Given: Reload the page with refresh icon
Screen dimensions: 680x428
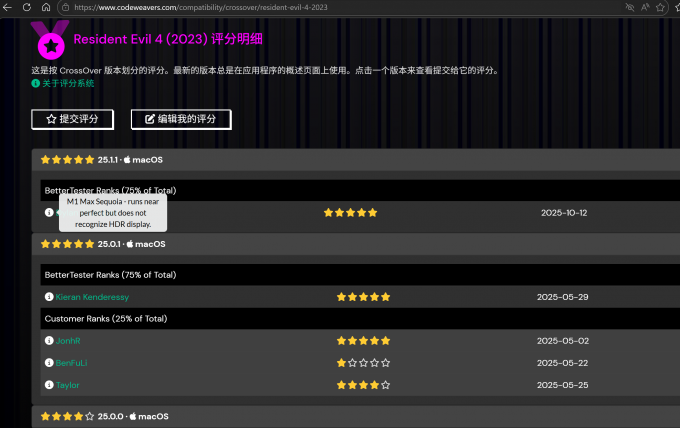Looking at the screenshot, I should click(27, 7).
